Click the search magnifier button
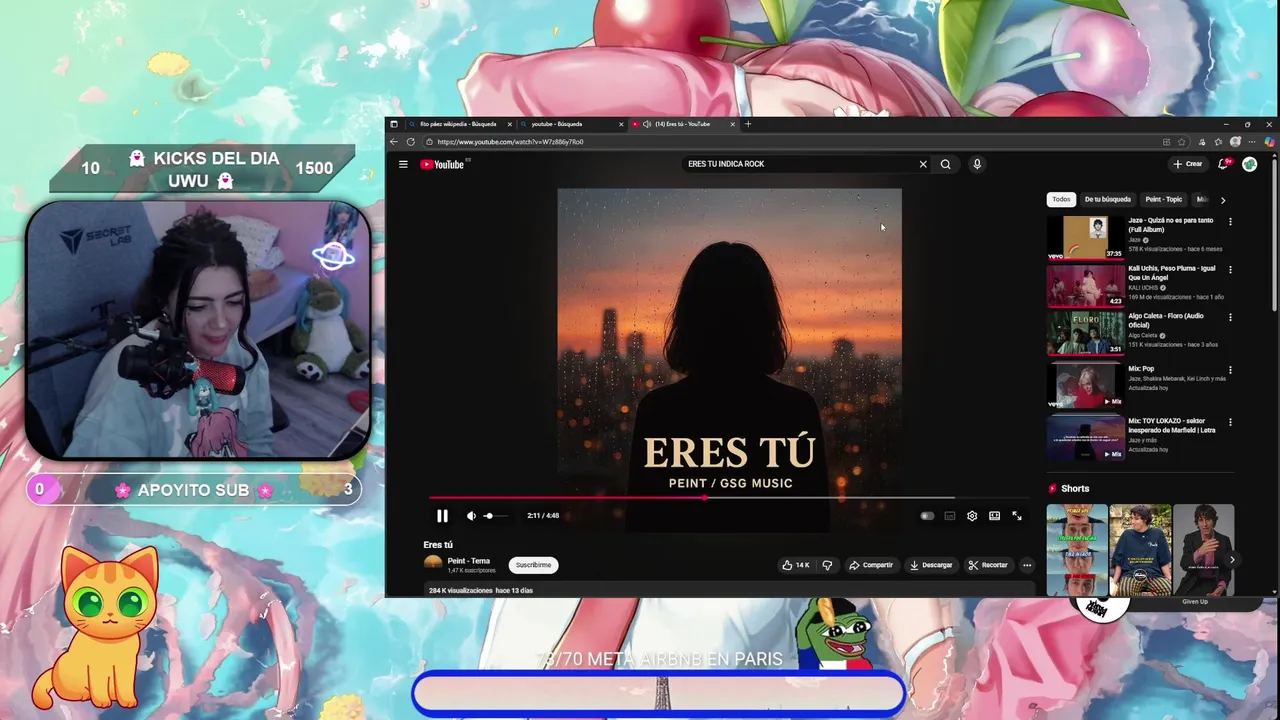1280x720 pixels. coord(945,164)
